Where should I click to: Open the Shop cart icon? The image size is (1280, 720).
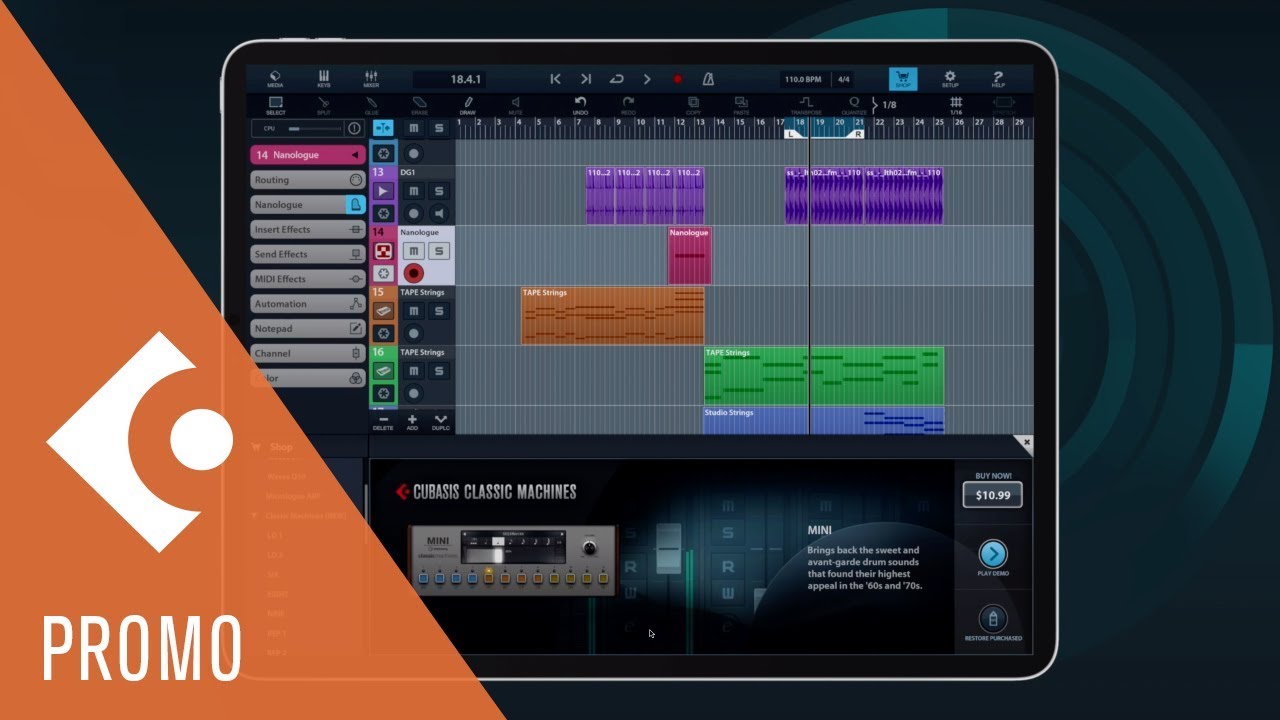pos(903,79)
